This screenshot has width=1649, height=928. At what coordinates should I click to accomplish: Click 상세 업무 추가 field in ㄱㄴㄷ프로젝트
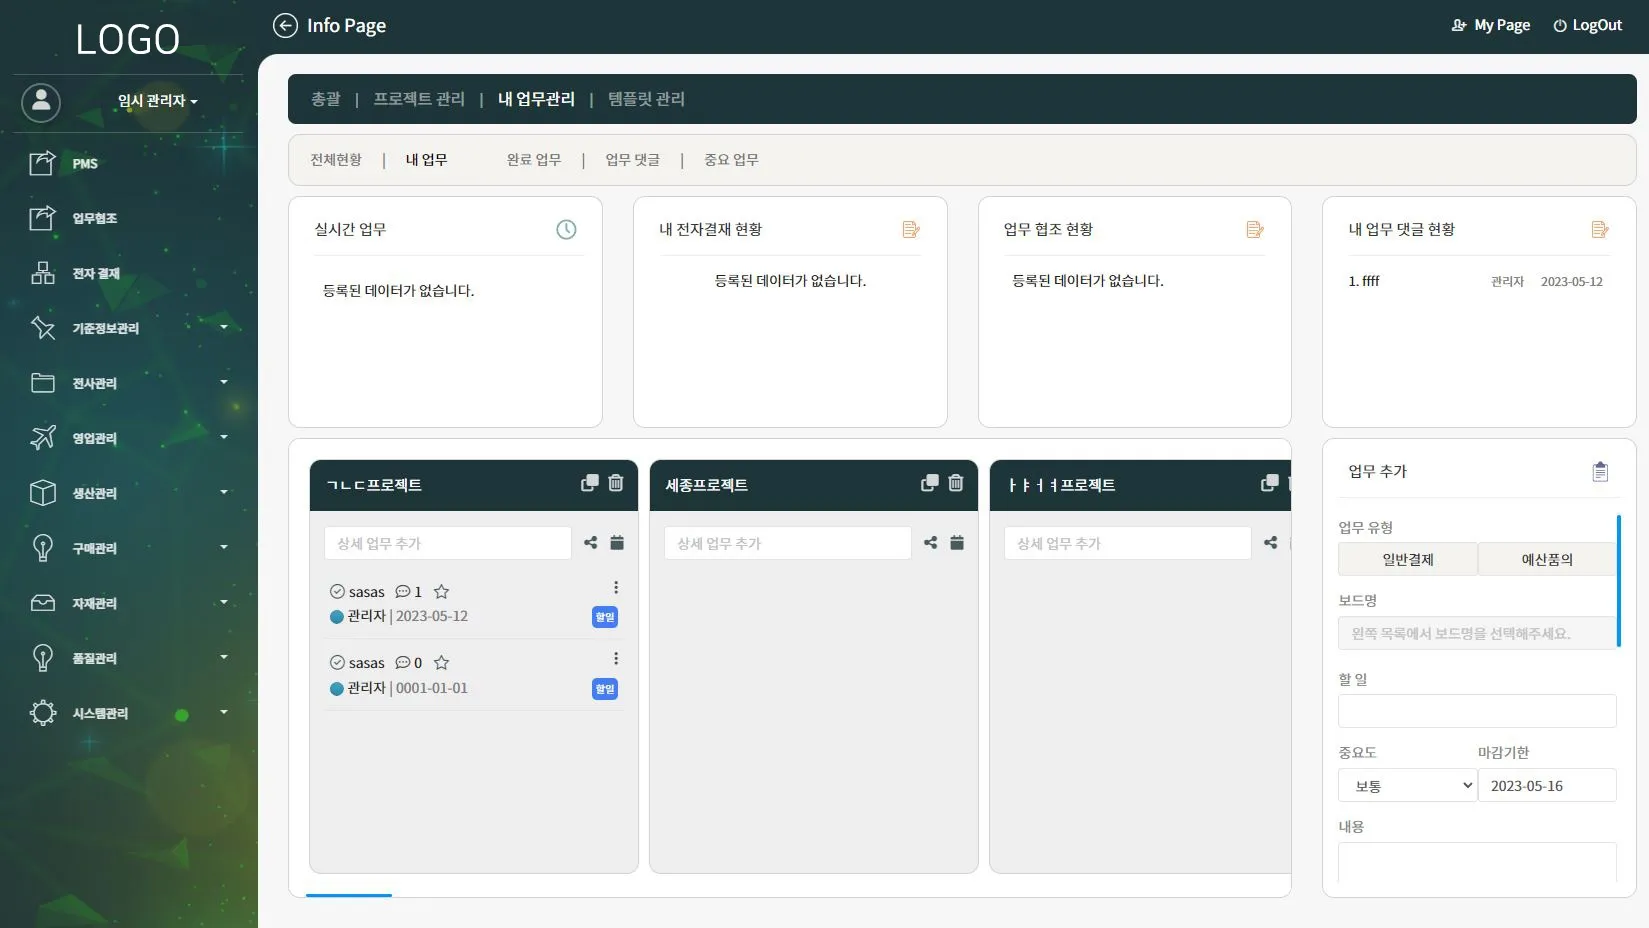(447, 543)
